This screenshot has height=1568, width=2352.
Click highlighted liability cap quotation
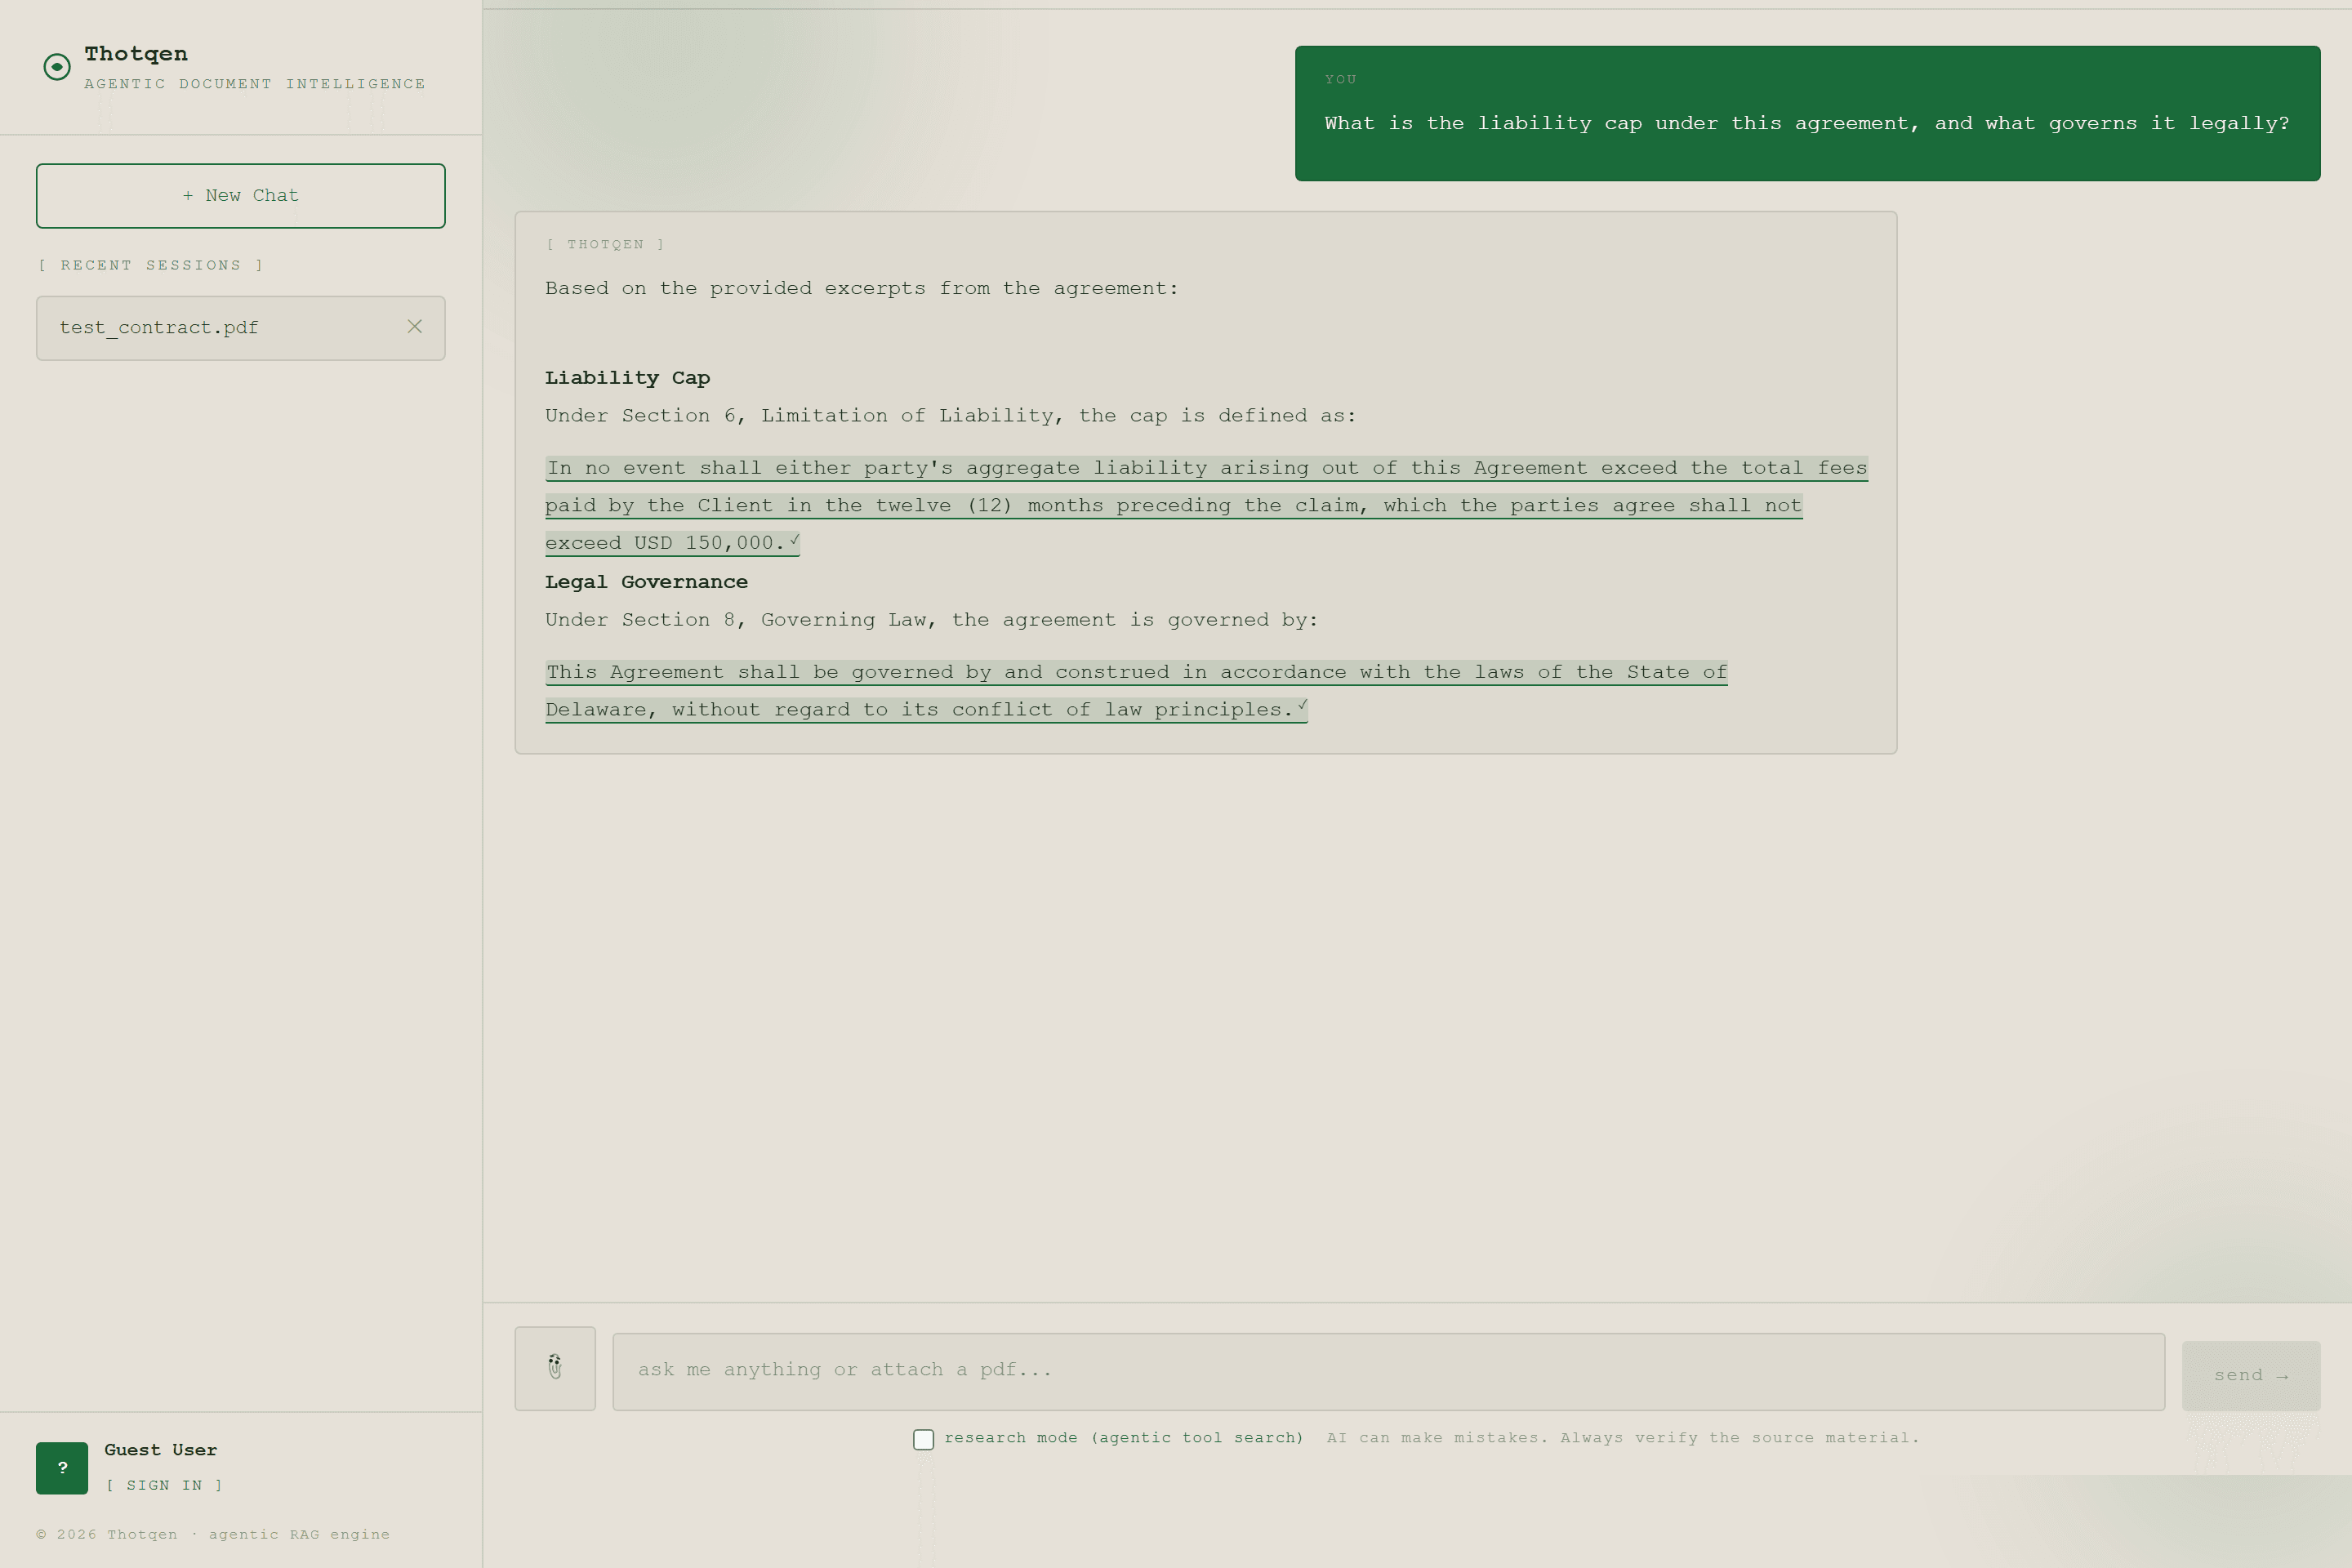[1206, 506]
